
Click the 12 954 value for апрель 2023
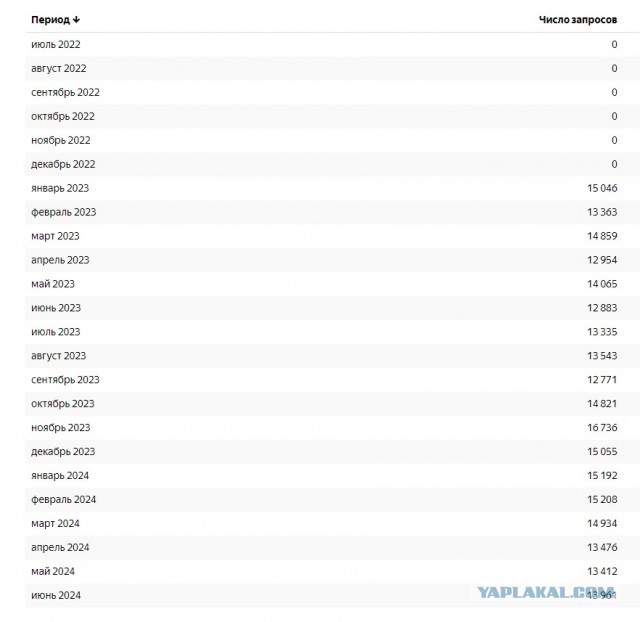coord(602,260)
